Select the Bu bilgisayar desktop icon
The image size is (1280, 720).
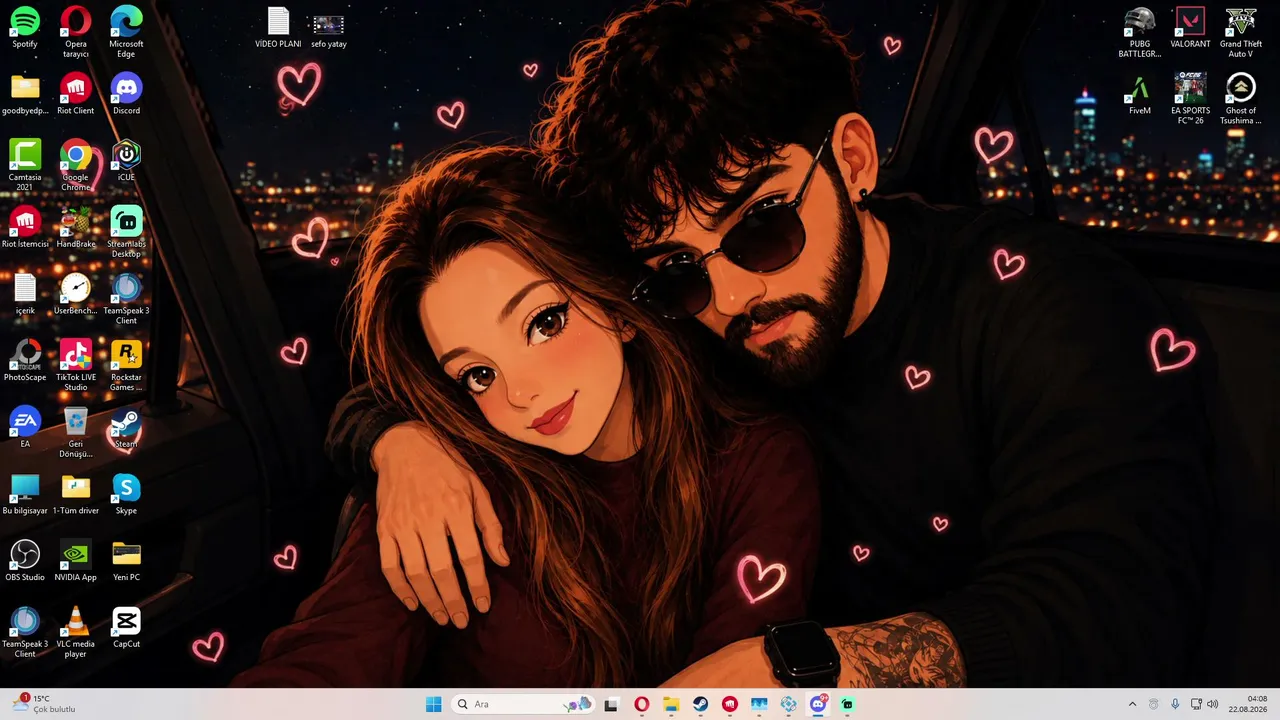pos(25,494)
